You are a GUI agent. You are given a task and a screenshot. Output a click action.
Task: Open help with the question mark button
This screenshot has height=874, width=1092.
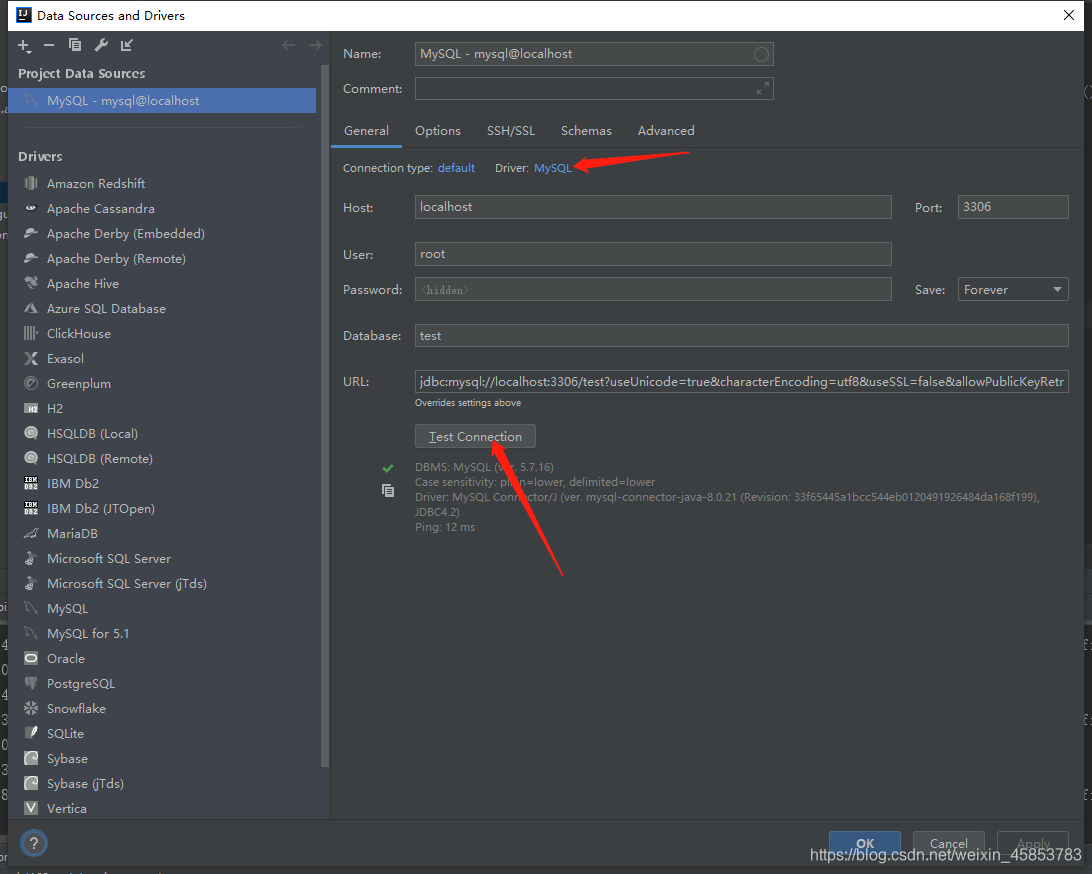tap(33, 843)
